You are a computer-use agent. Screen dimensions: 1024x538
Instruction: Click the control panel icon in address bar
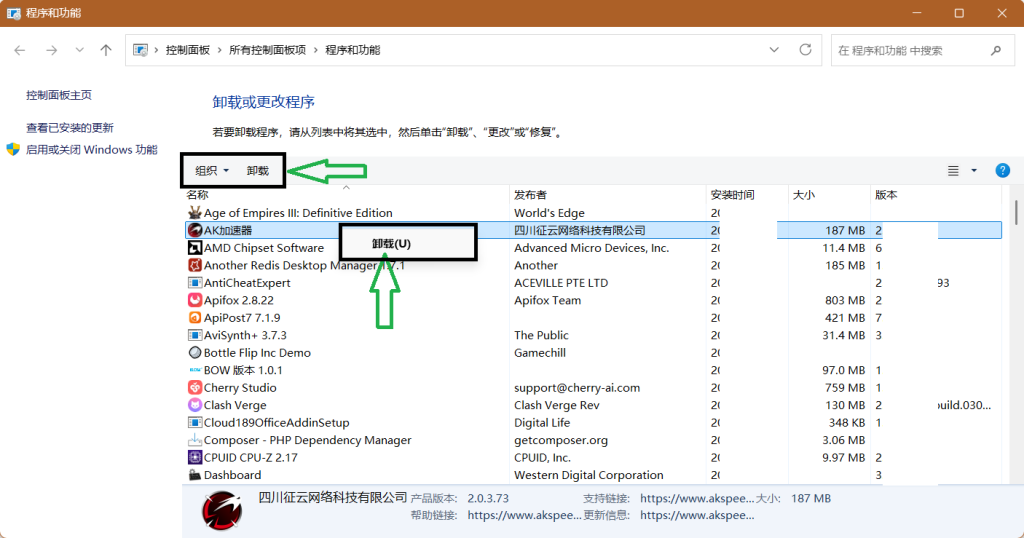click(140, 50)
